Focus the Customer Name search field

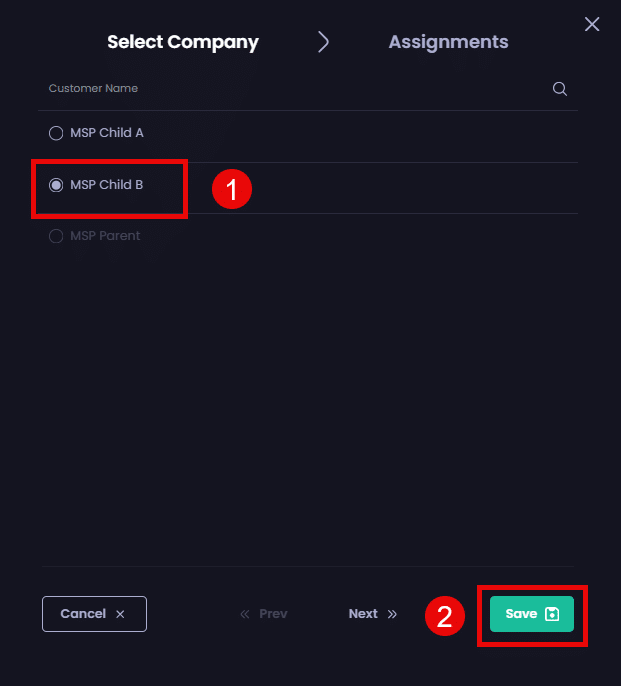[x=290, y=89]
